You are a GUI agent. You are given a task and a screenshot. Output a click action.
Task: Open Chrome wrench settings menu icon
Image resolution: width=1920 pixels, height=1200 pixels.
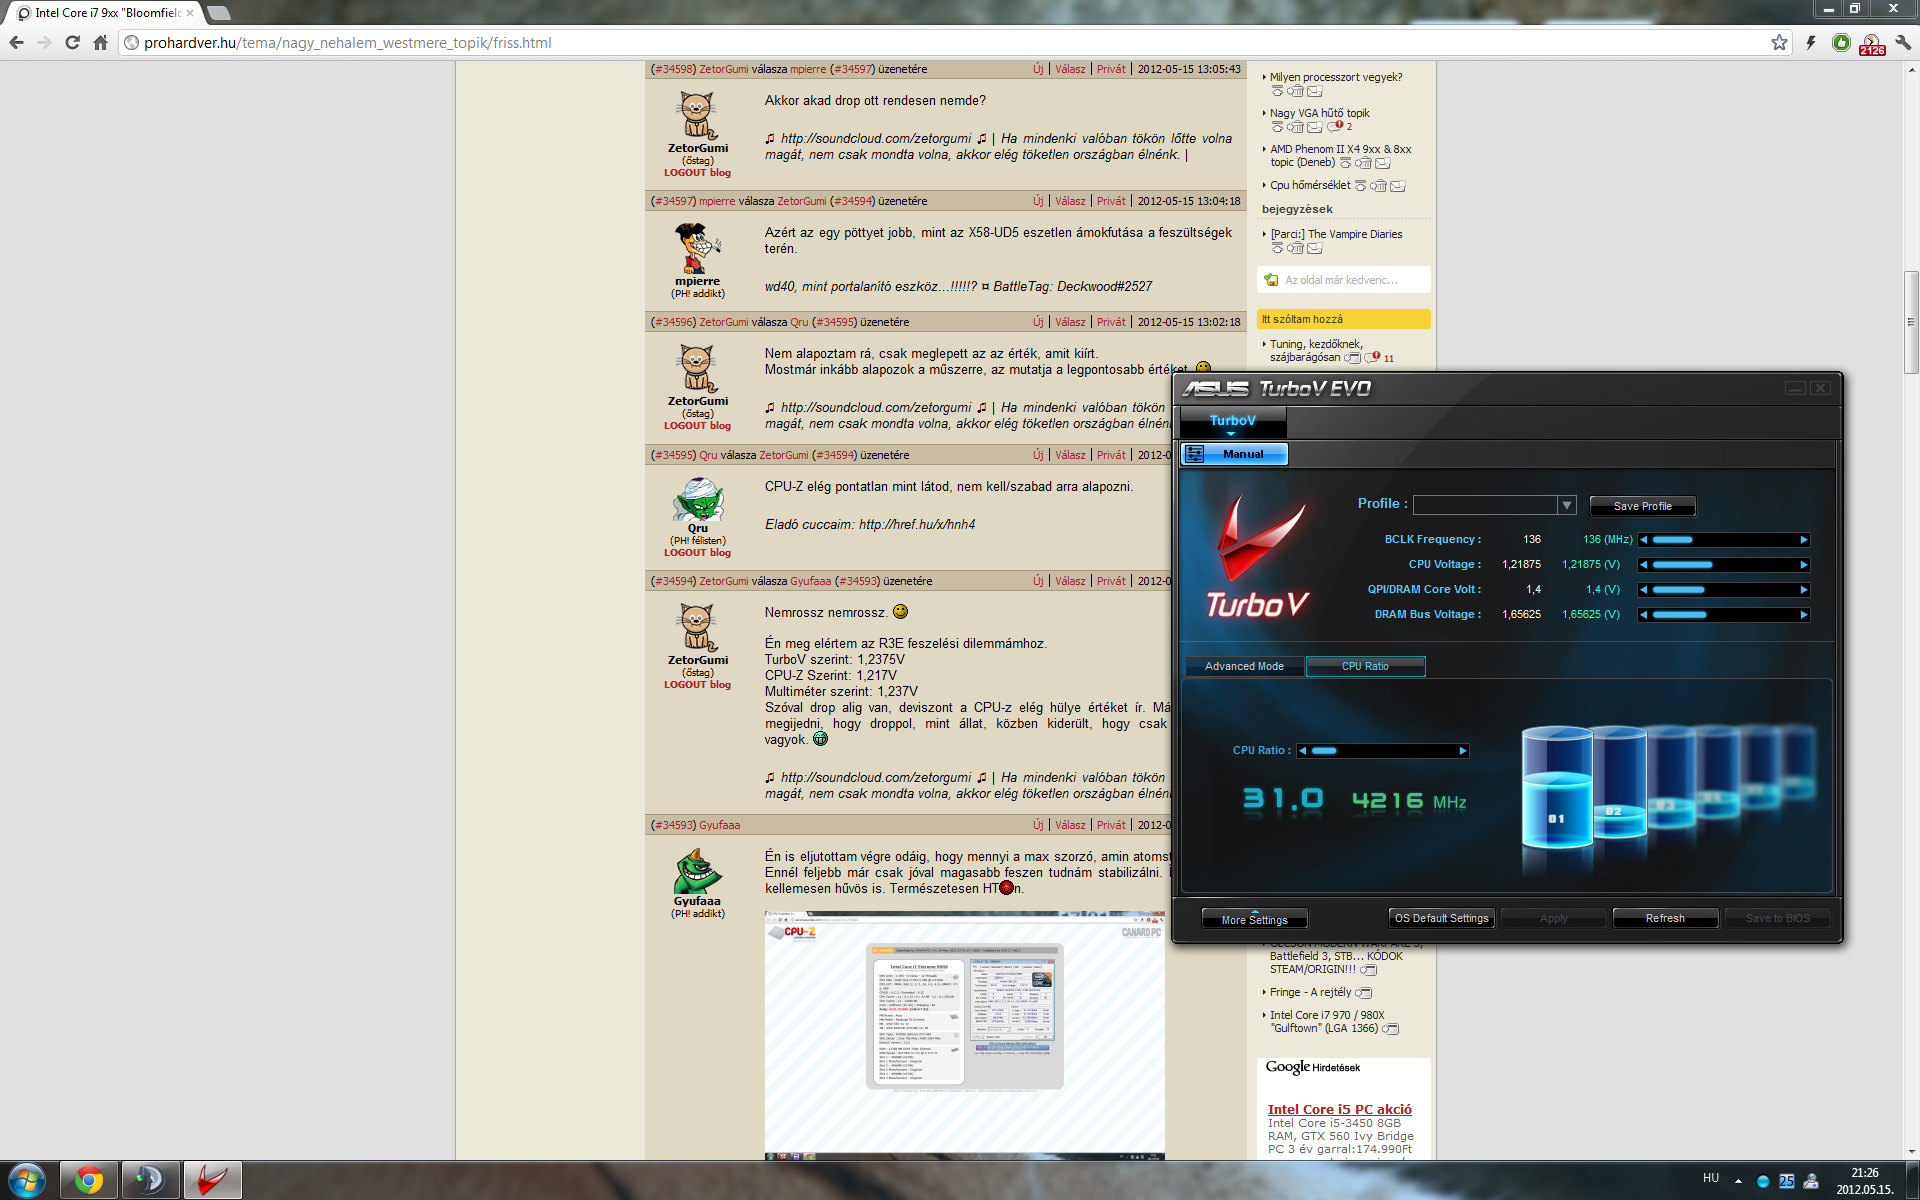pos(1903,42)
